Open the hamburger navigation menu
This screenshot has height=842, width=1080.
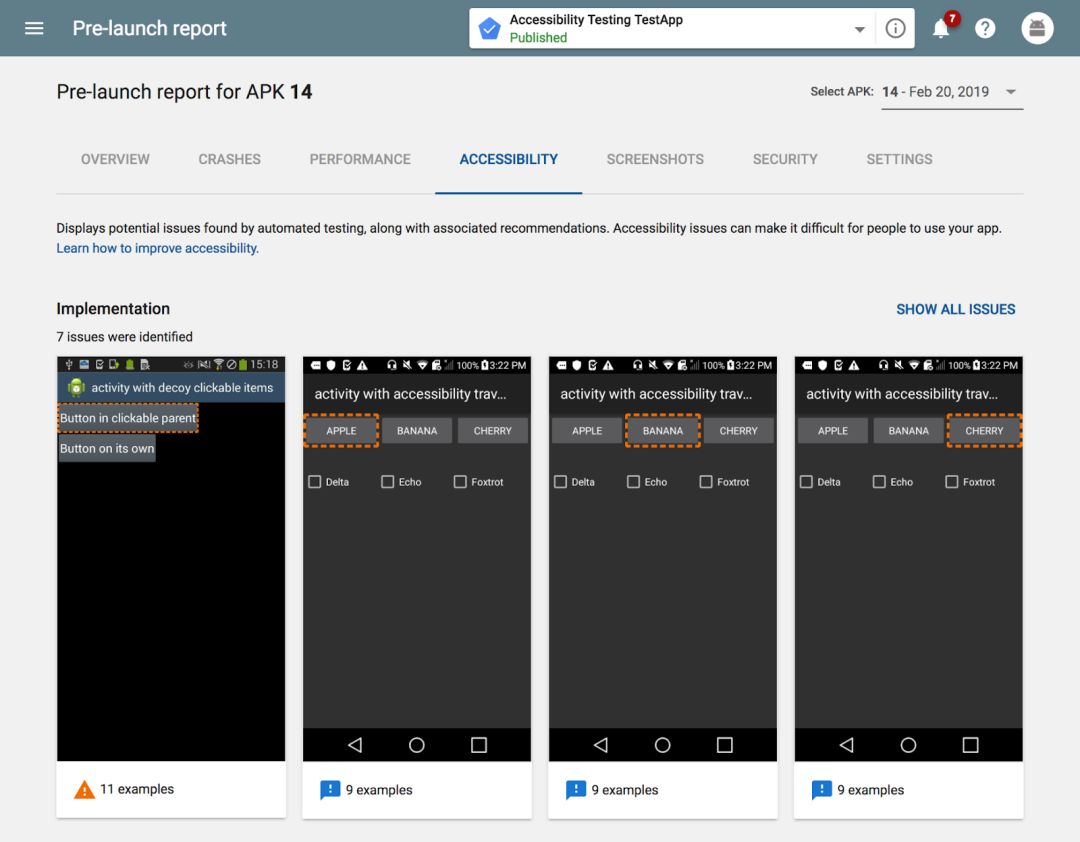[x=34, y=28]
